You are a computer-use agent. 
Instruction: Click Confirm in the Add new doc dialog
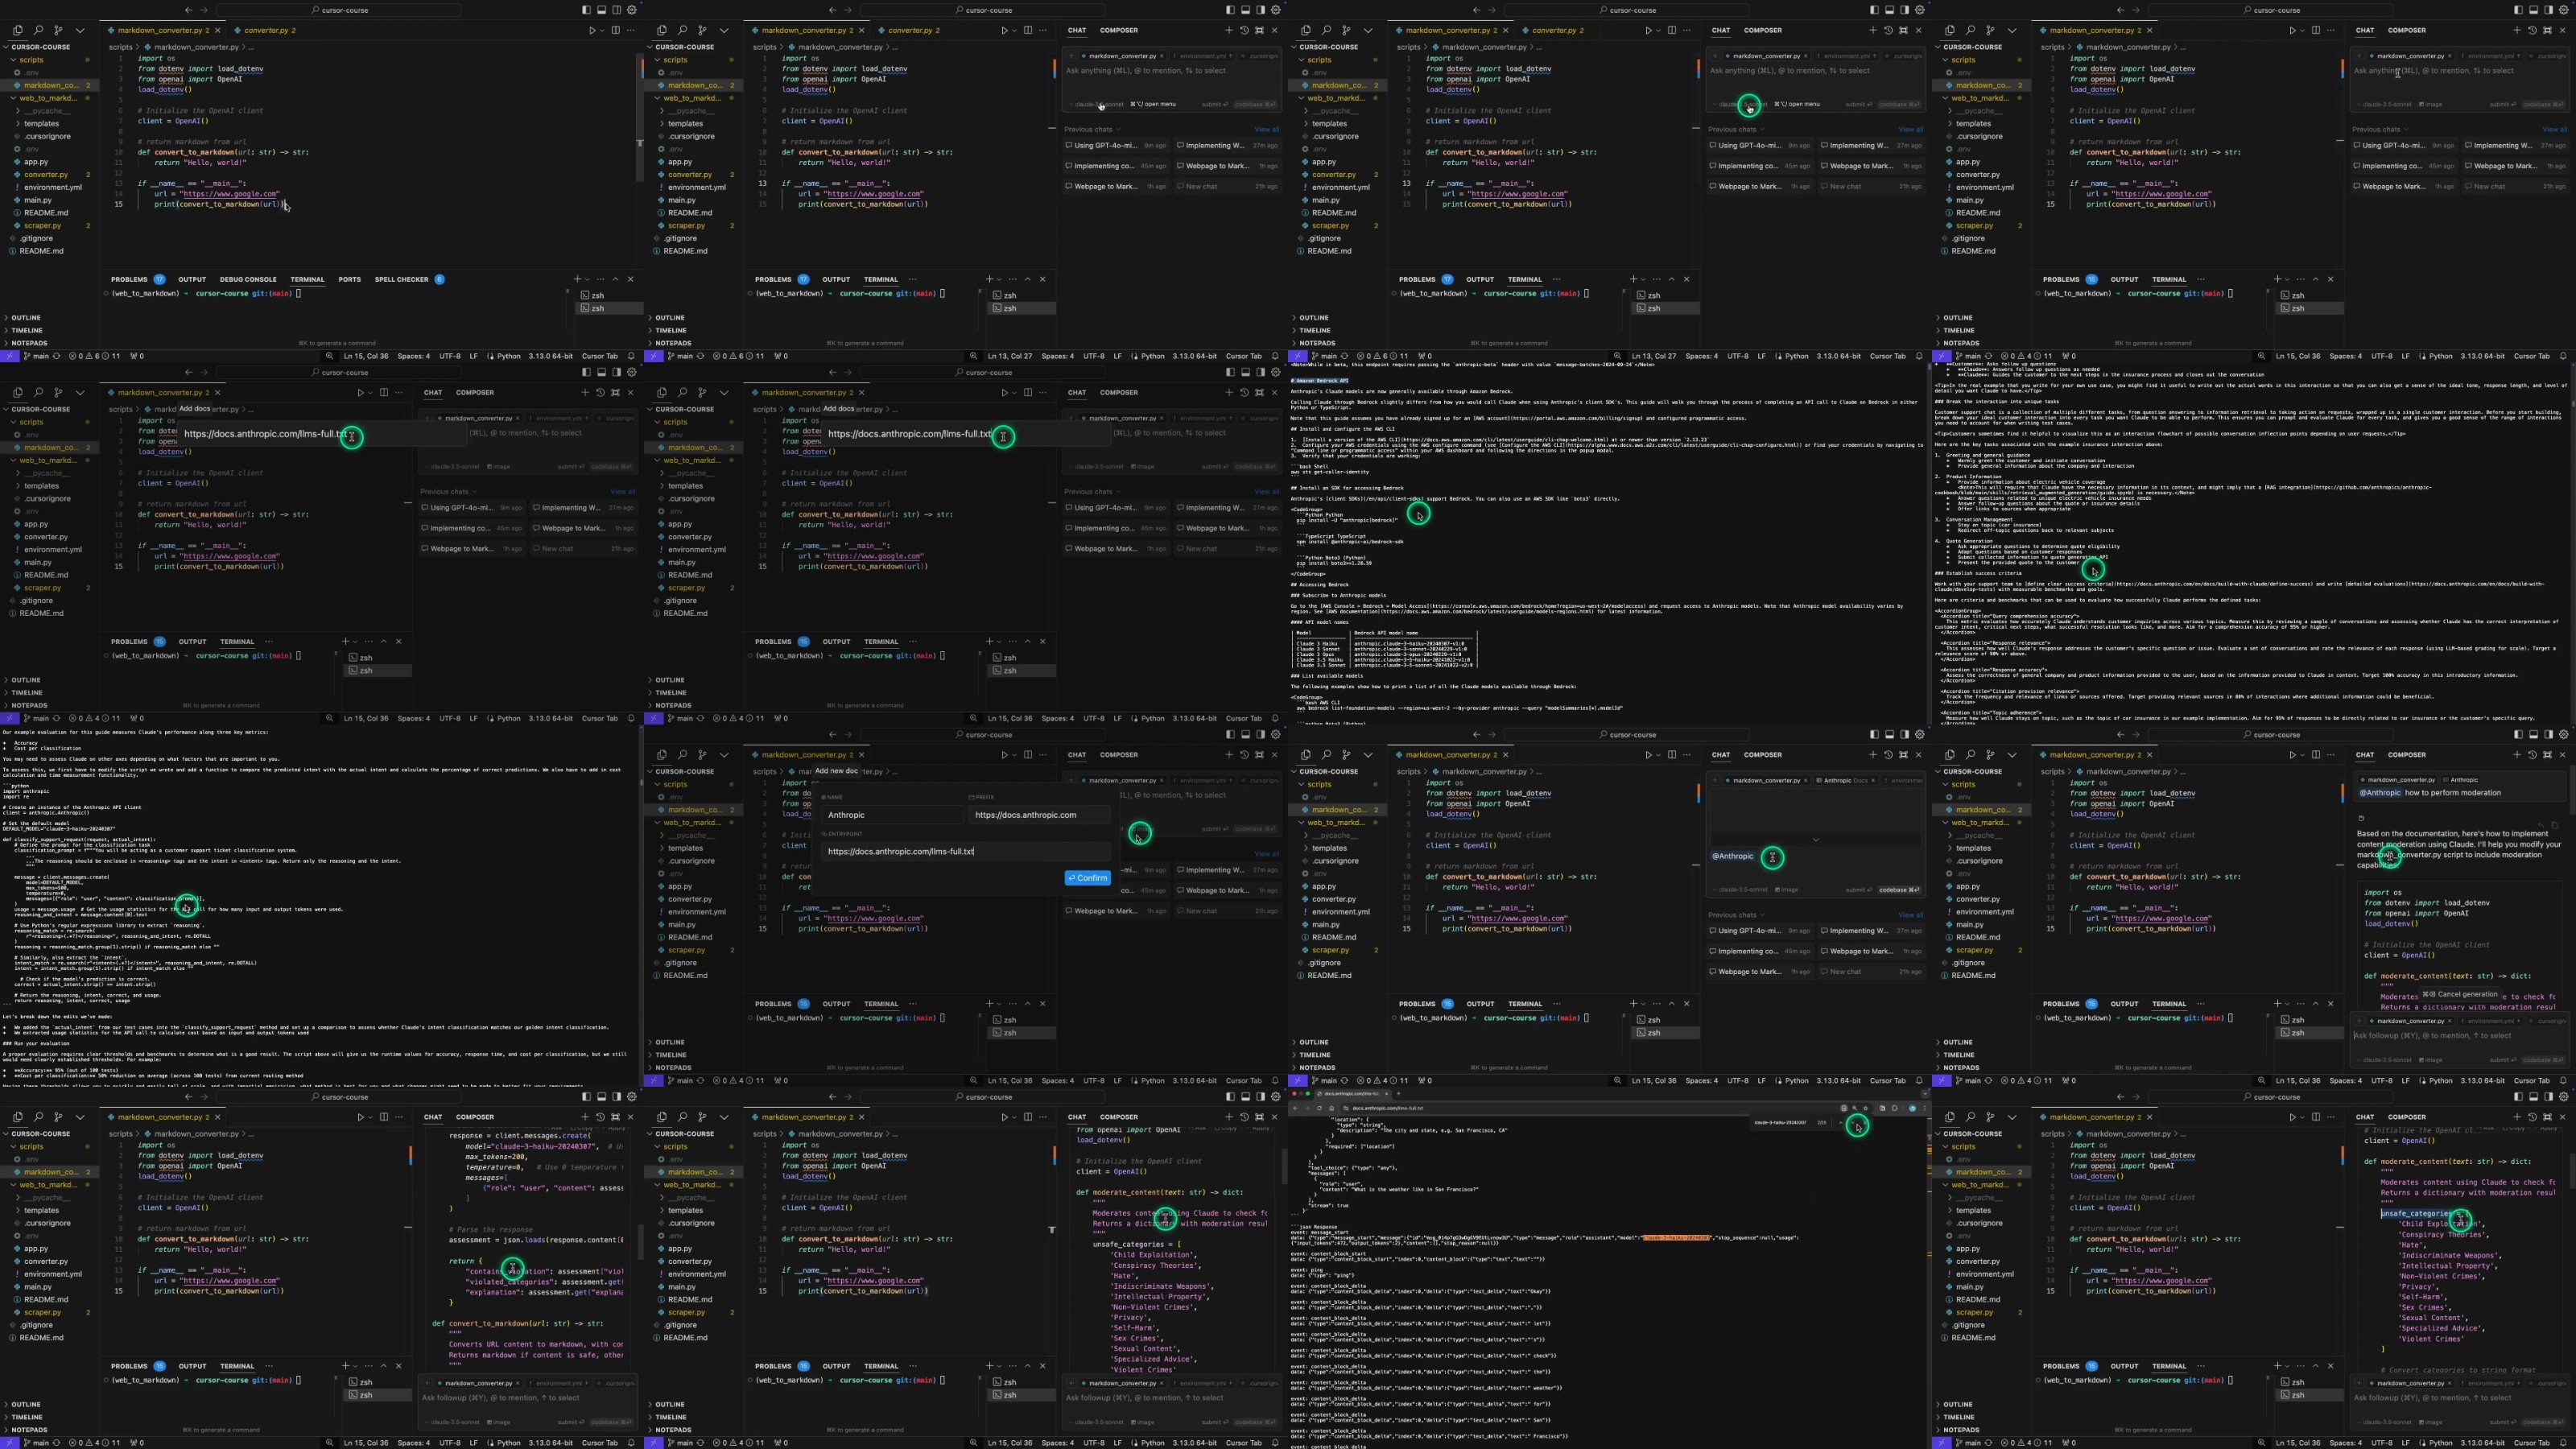1087,878
